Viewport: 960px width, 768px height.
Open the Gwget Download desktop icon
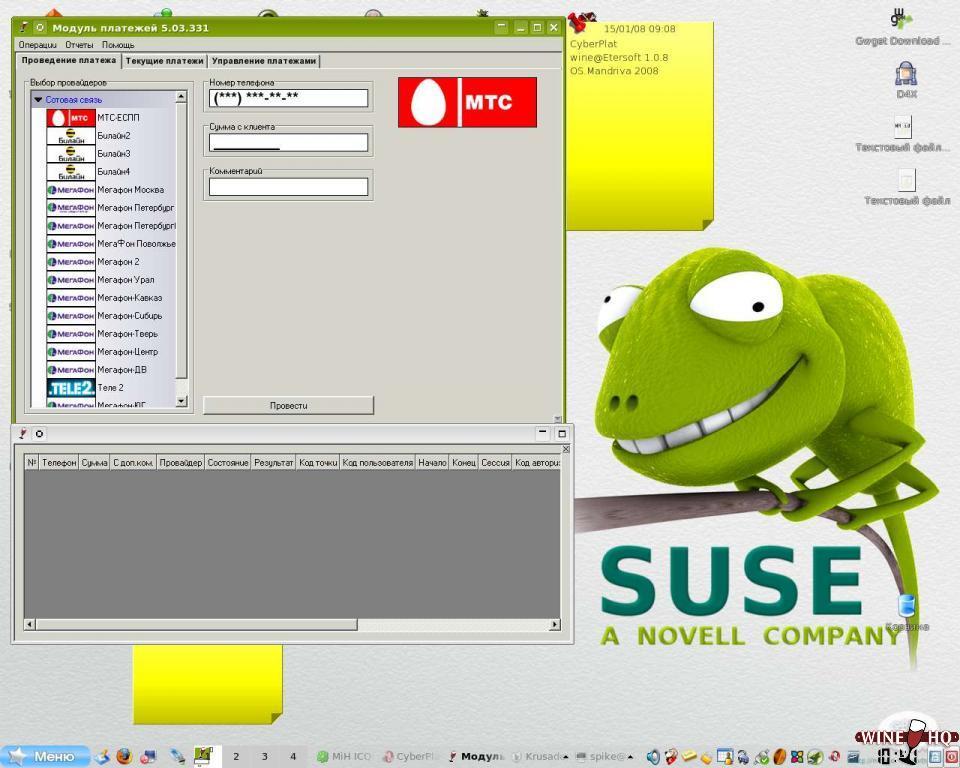pos(901,20)
